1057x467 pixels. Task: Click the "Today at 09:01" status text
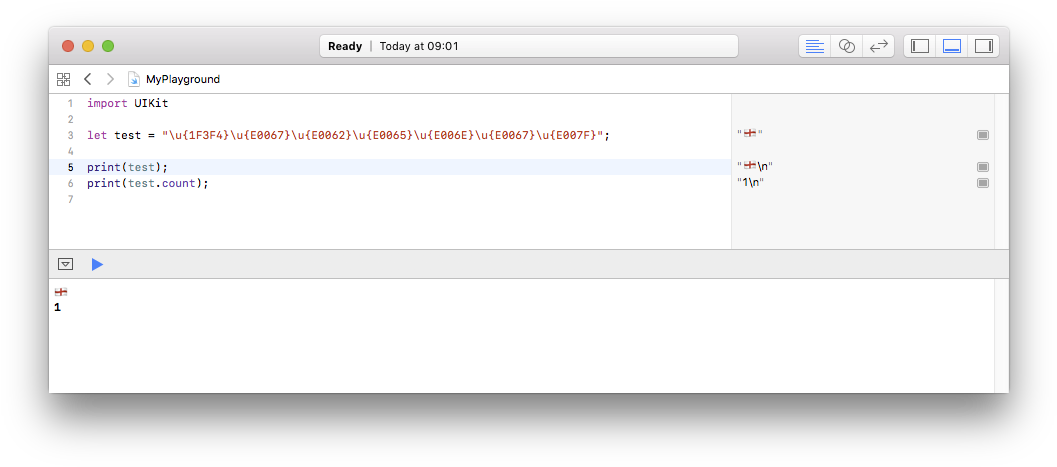click(x=419, y=46)
